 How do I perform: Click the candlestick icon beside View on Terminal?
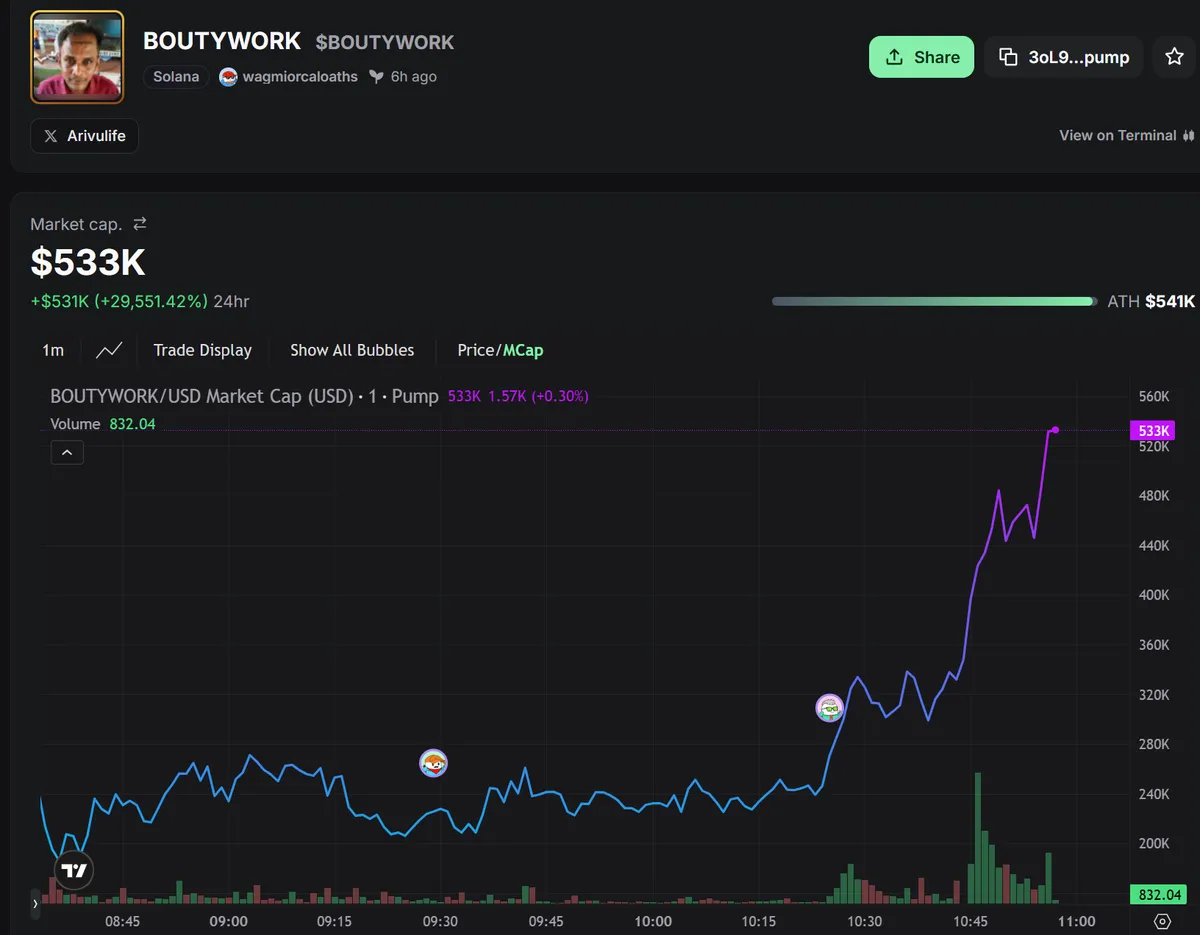[x=1189, y=136]
